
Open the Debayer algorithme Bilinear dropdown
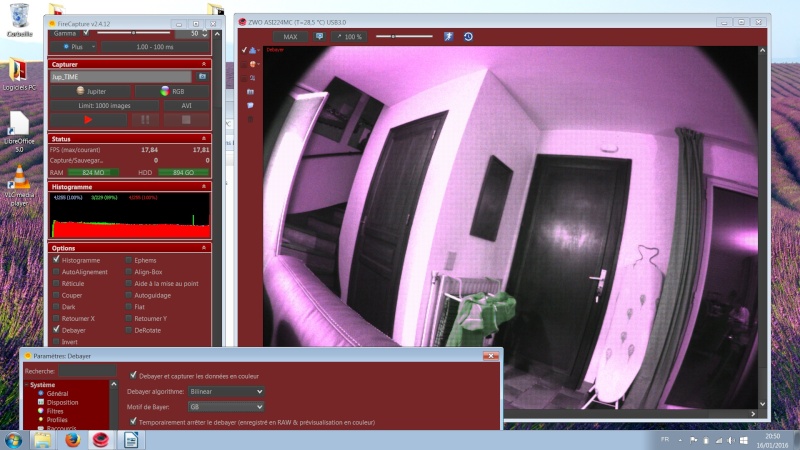pos(226,391)
